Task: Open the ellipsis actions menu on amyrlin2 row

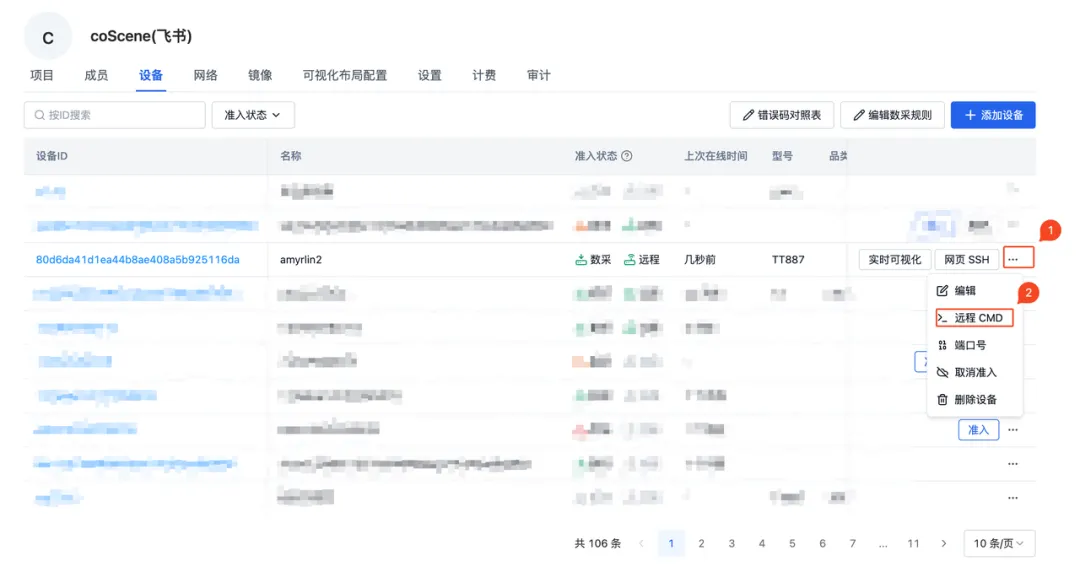Action: [x=1017, y=258]
